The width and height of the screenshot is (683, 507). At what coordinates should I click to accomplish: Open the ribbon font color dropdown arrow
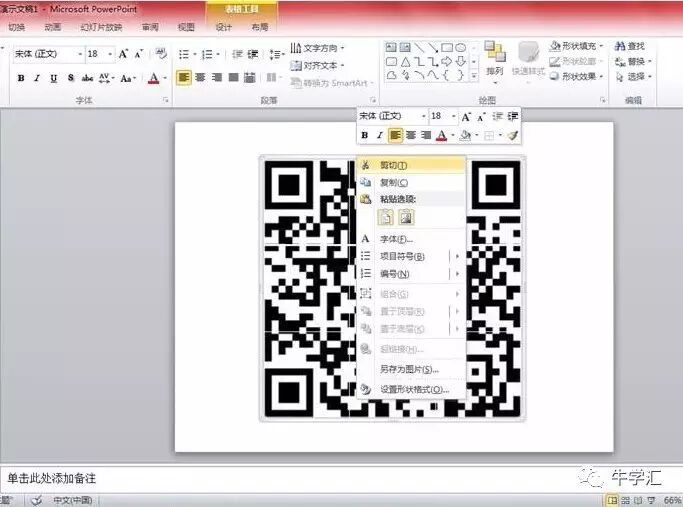coord(166,78)
